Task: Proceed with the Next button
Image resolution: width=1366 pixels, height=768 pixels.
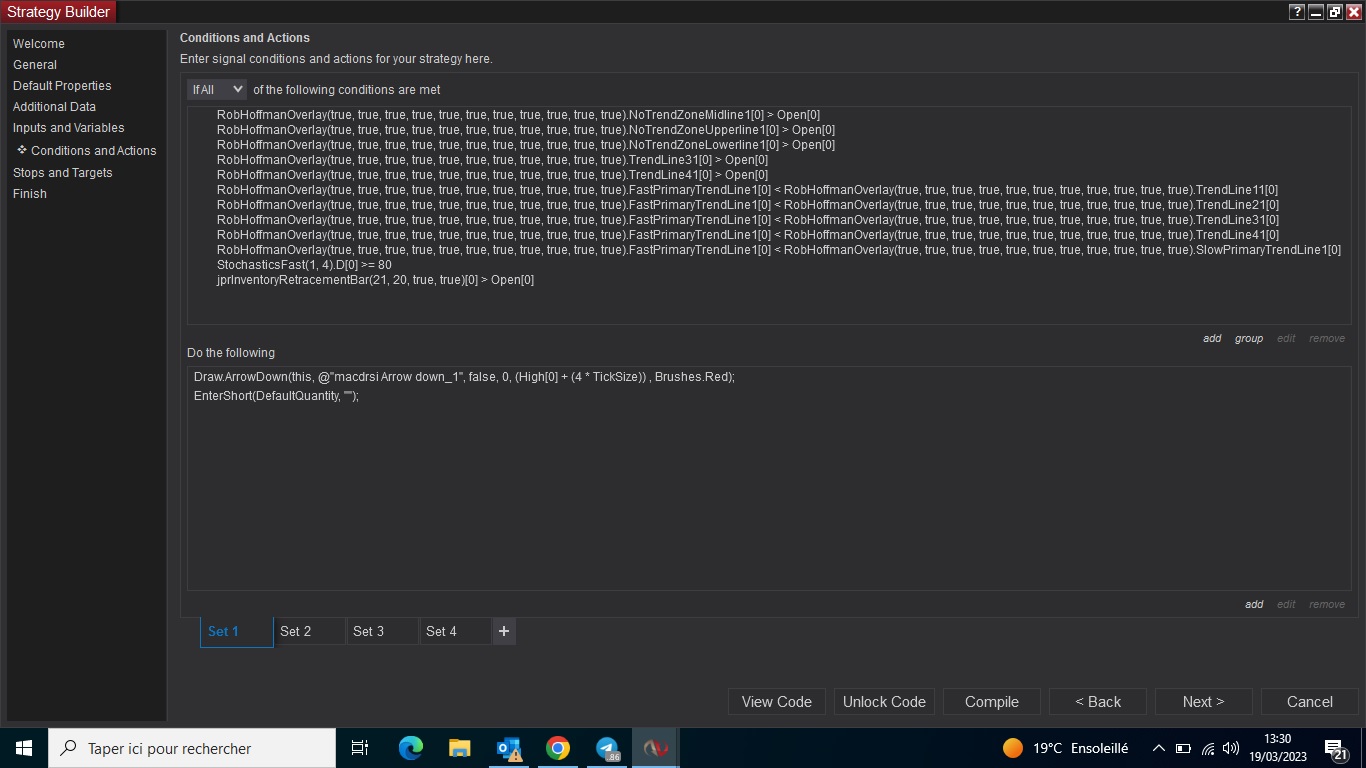Action: (1204, 702)
